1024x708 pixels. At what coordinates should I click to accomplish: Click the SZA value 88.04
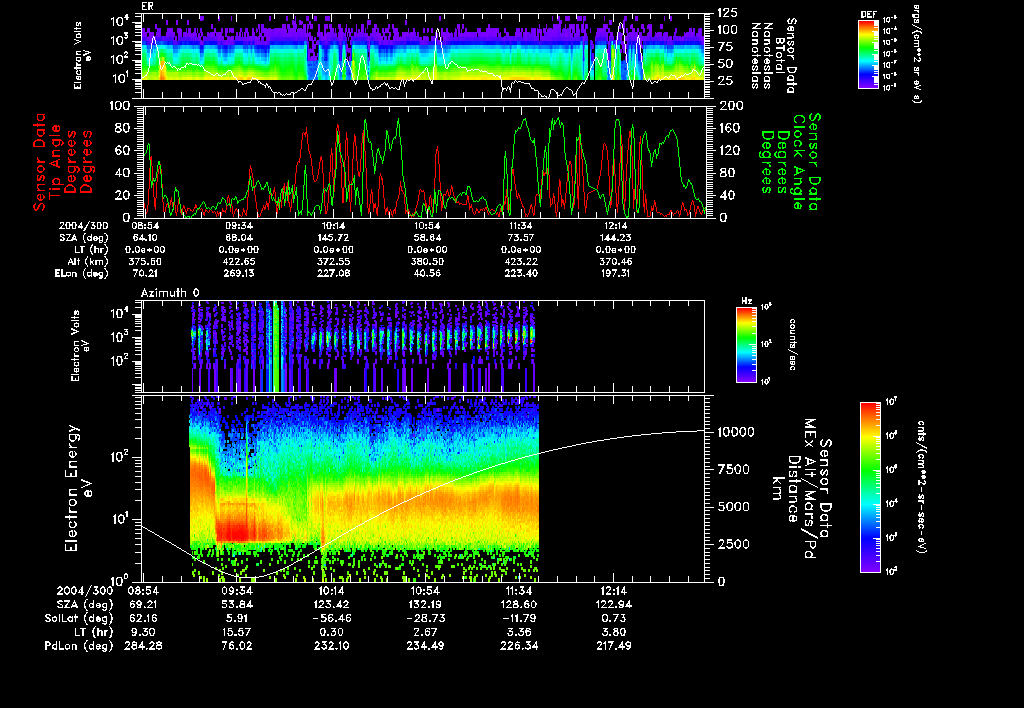pyautogui.click(x=240, y=238)
